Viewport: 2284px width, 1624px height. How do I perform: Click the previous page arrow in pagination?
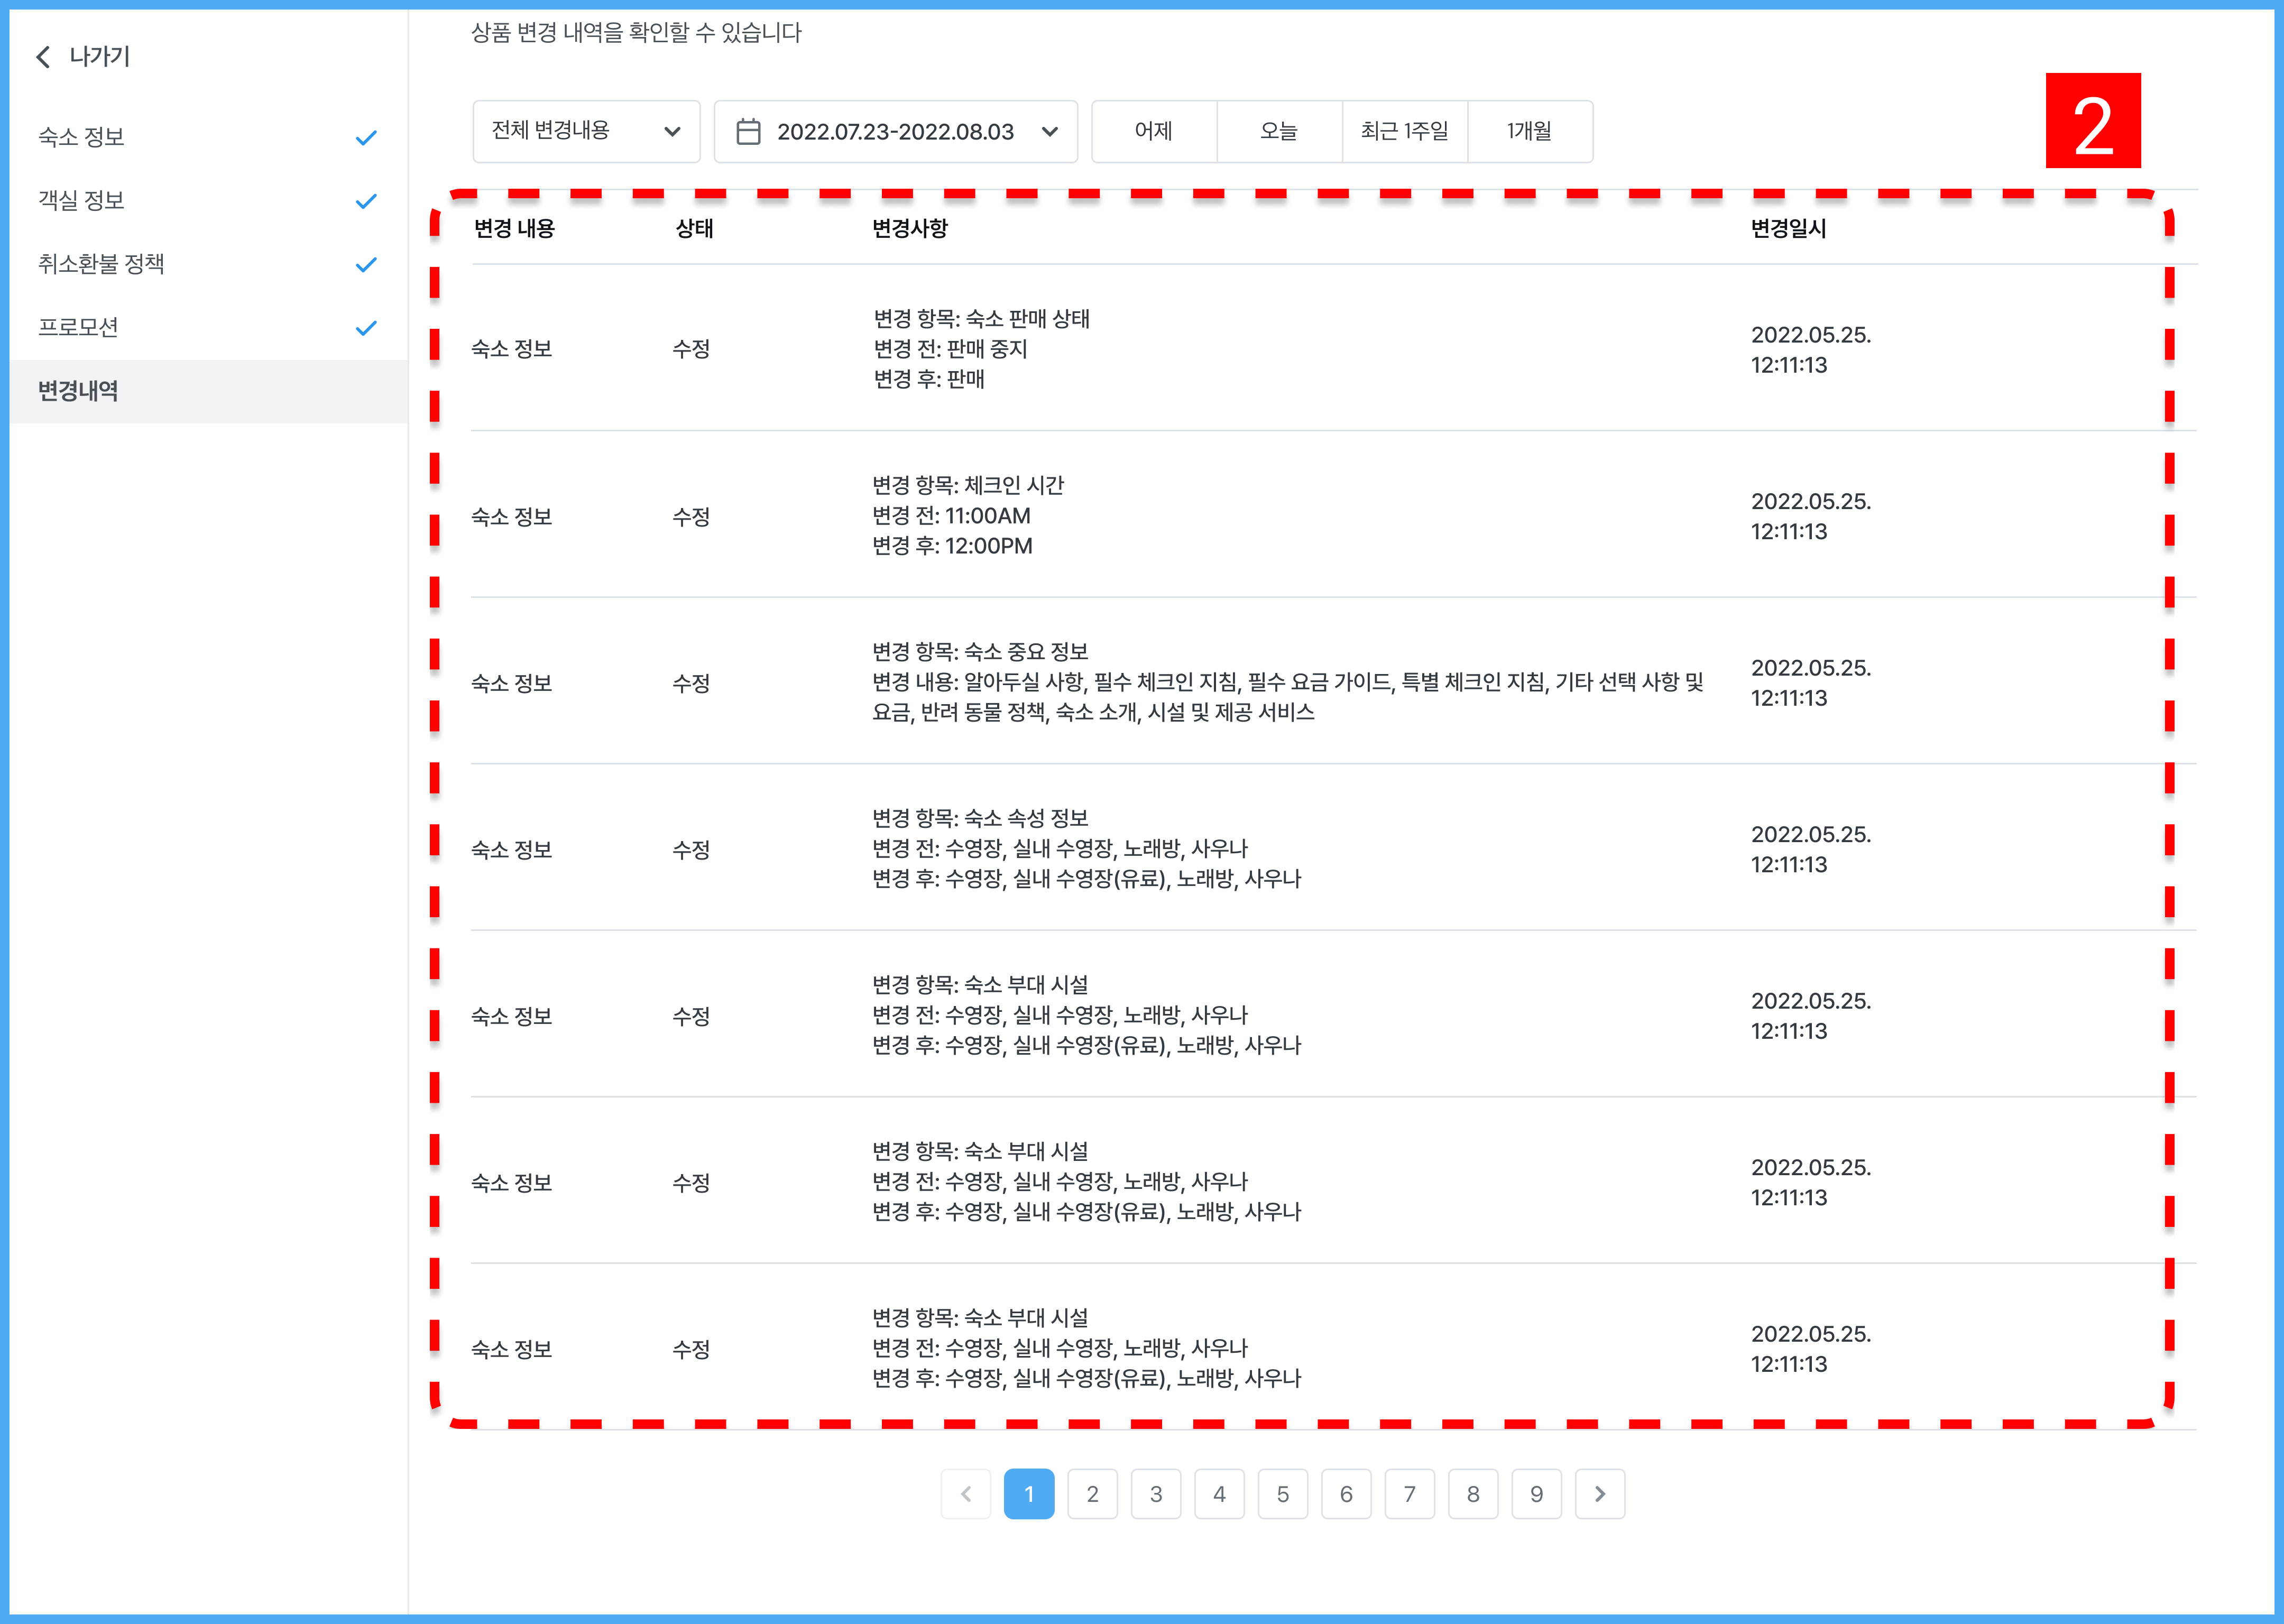point(965,1493)
